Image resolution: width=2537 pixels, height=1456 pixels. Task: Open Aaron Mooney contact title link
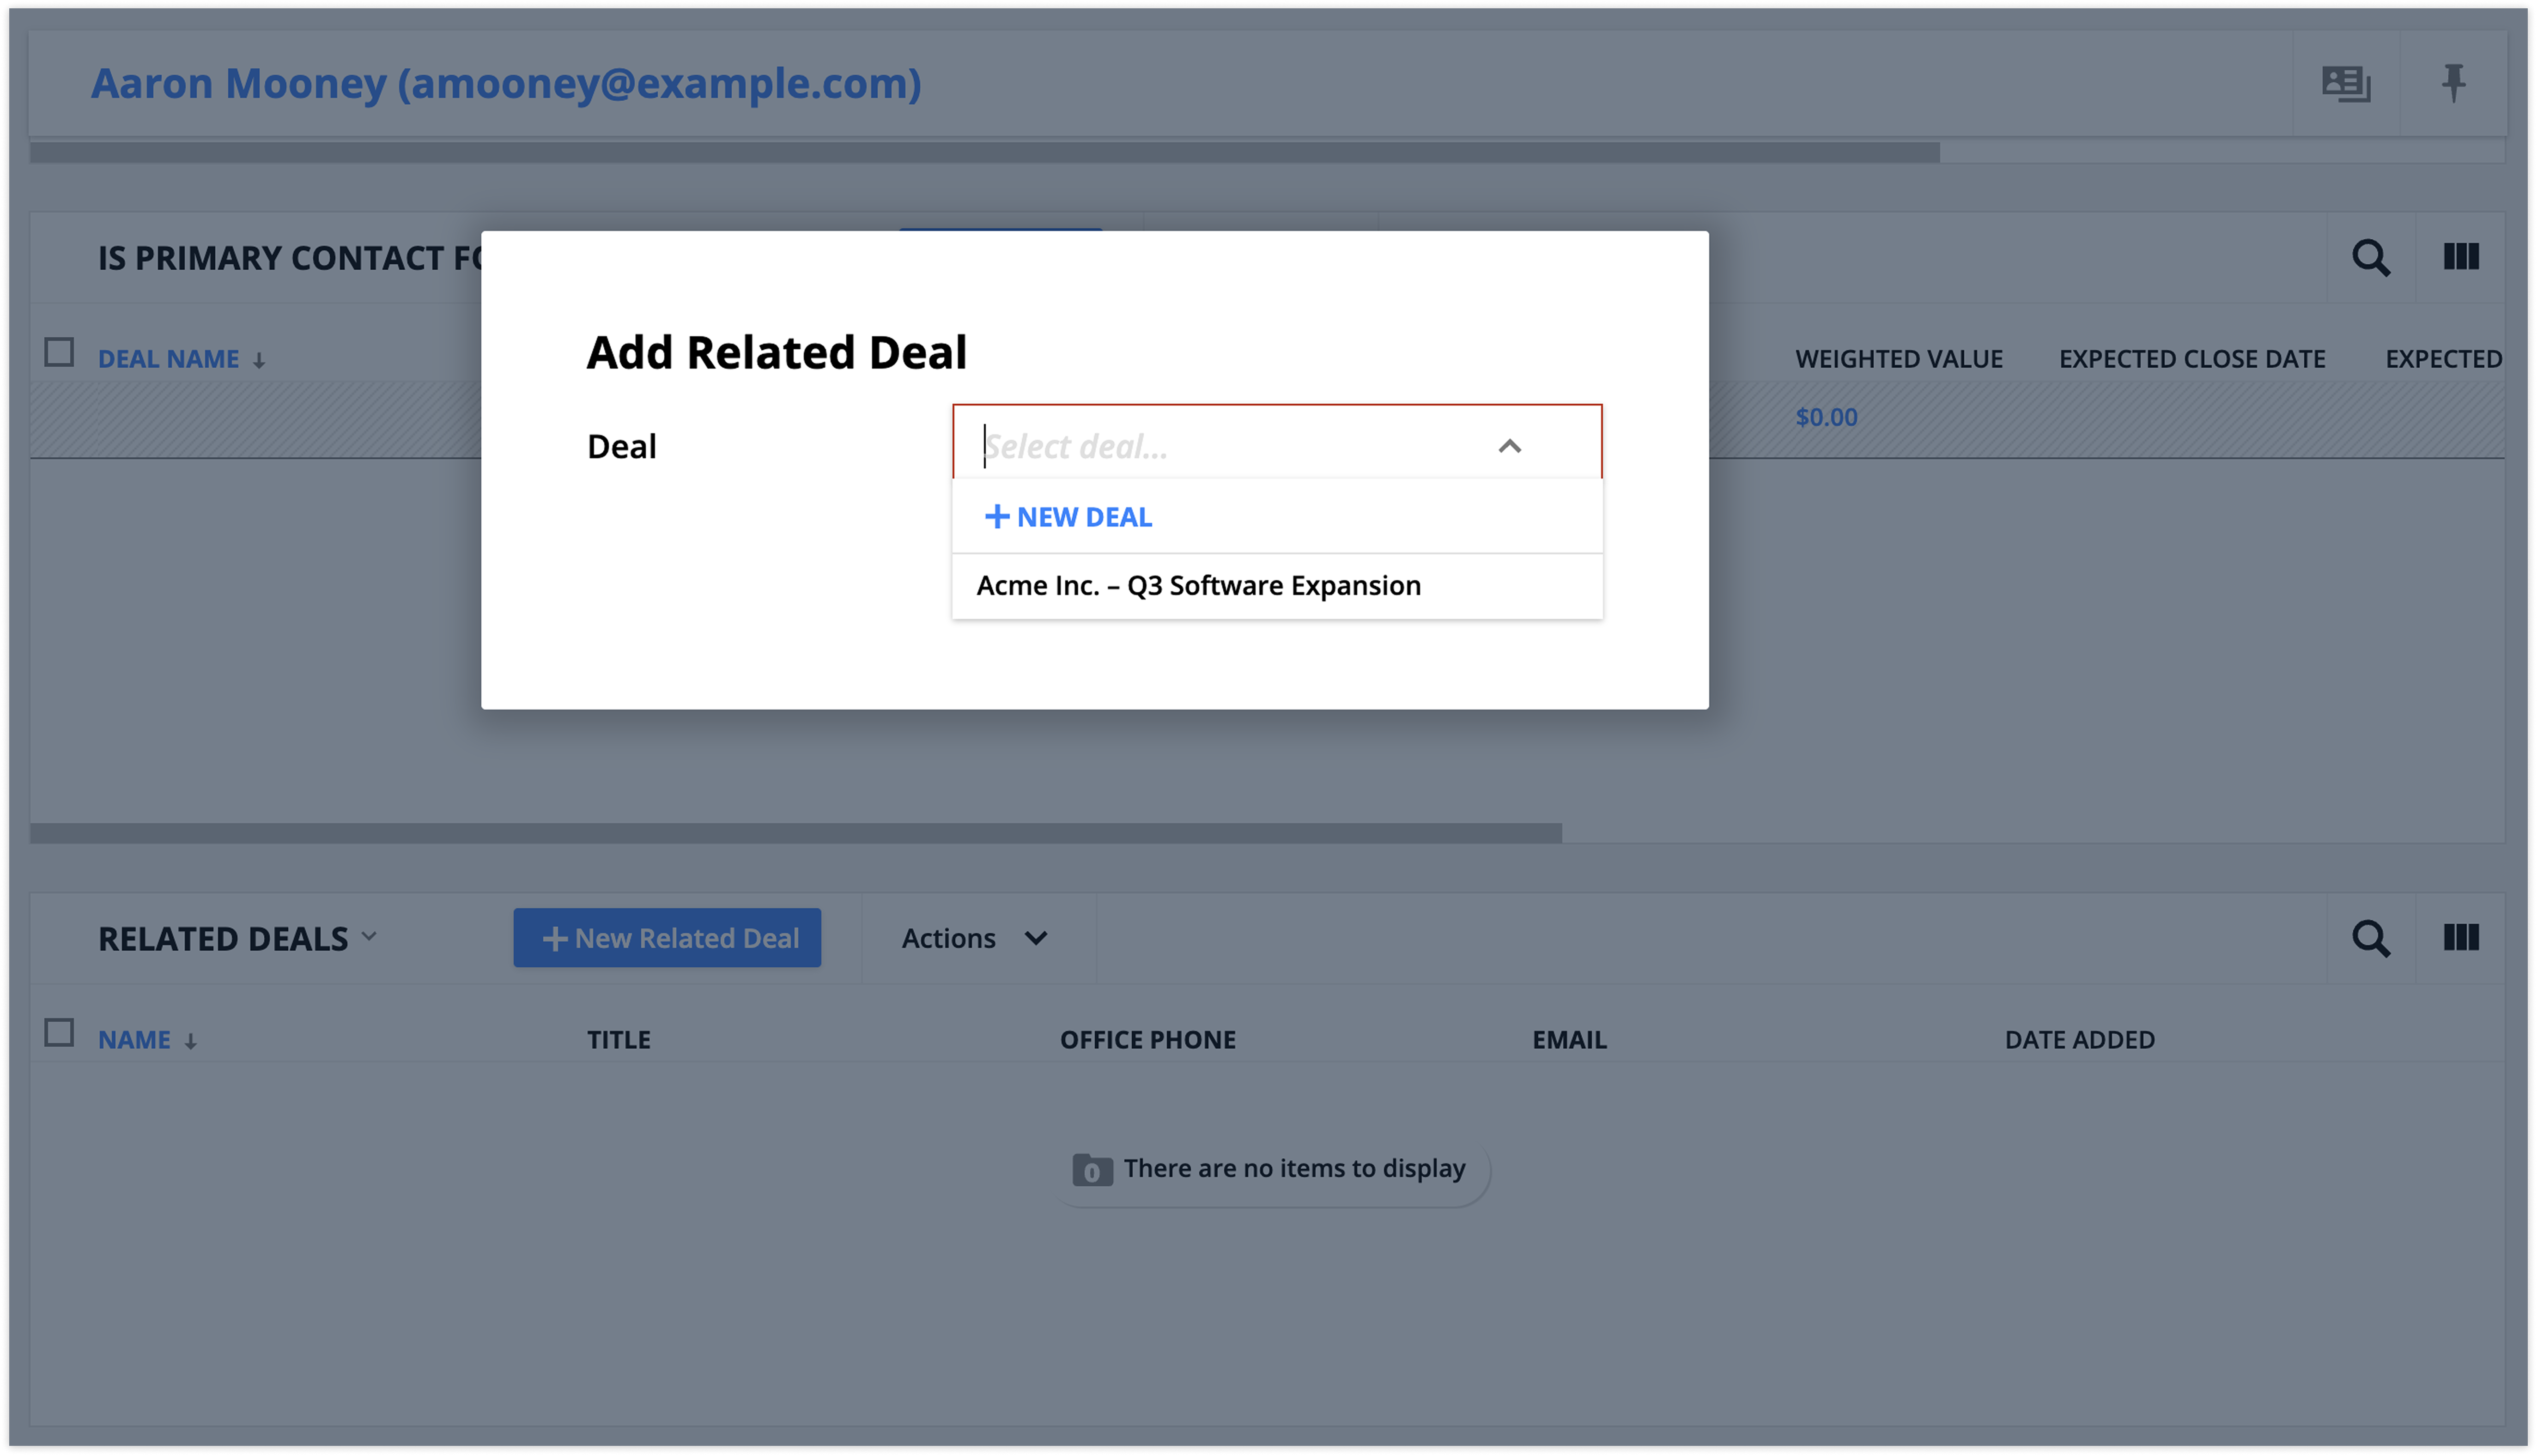506,83
